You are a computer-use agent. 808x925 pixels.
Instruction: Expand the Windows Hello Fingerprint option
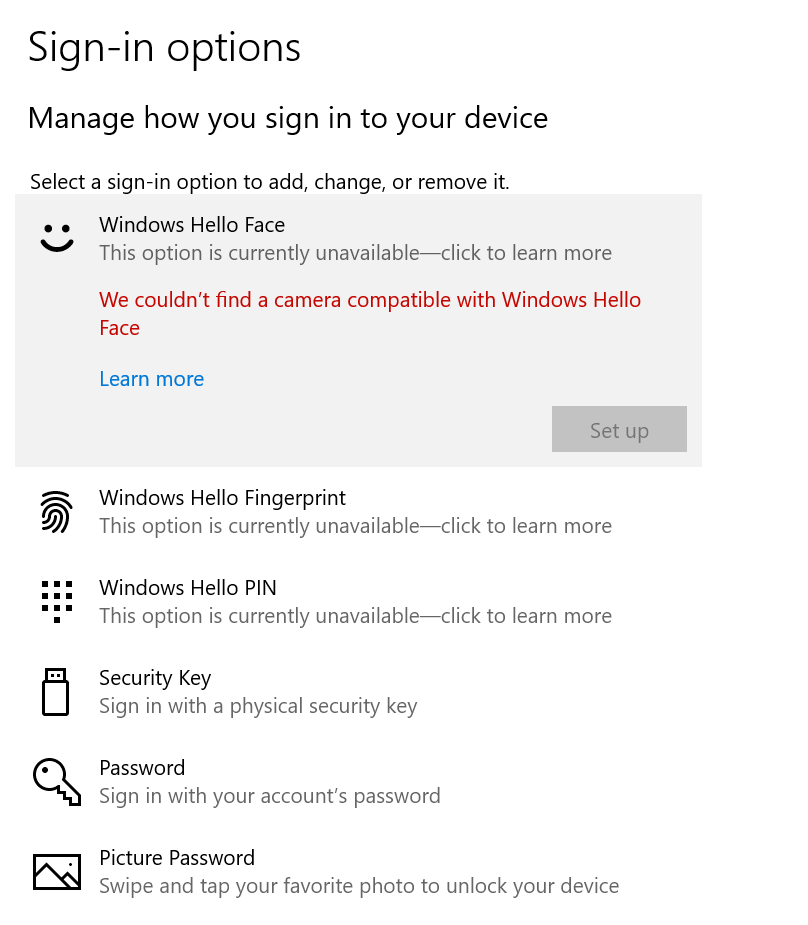click(x=222, y=497)
